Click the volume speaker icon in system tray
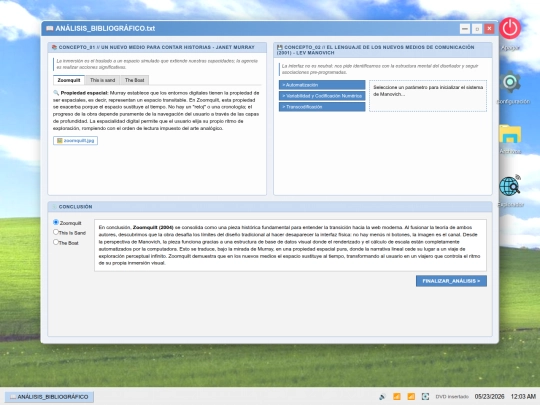This screenshot has height=405, width=540. point(382,397)
